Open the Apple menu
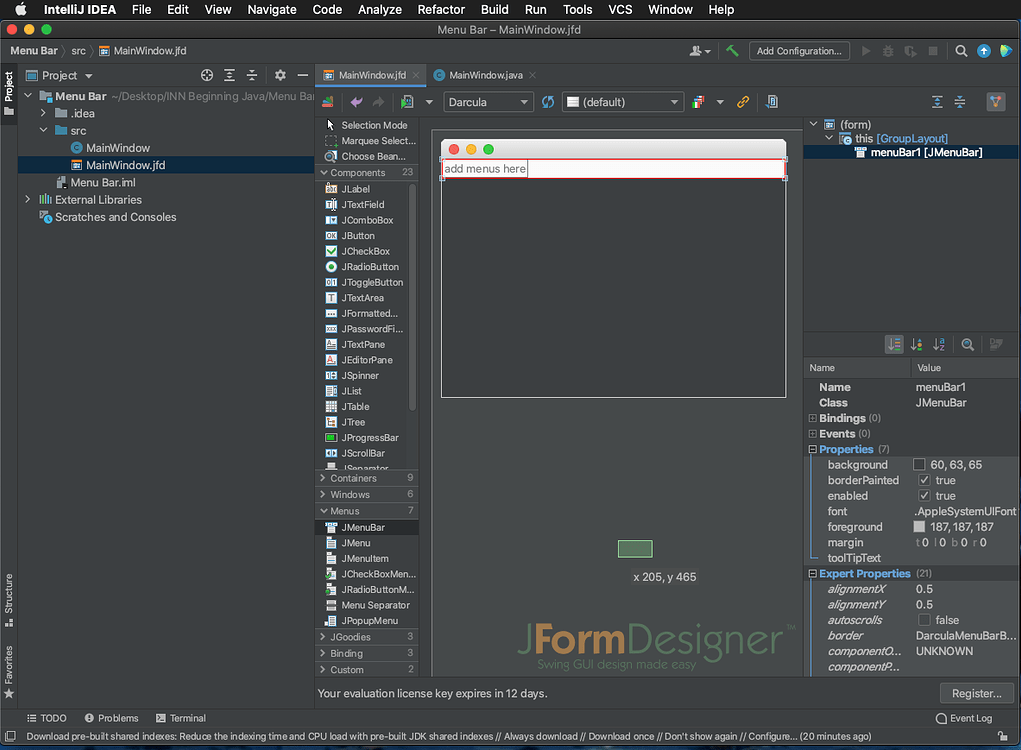The width and height of the screenshot is (1021, 750). (x=21, y=10)
